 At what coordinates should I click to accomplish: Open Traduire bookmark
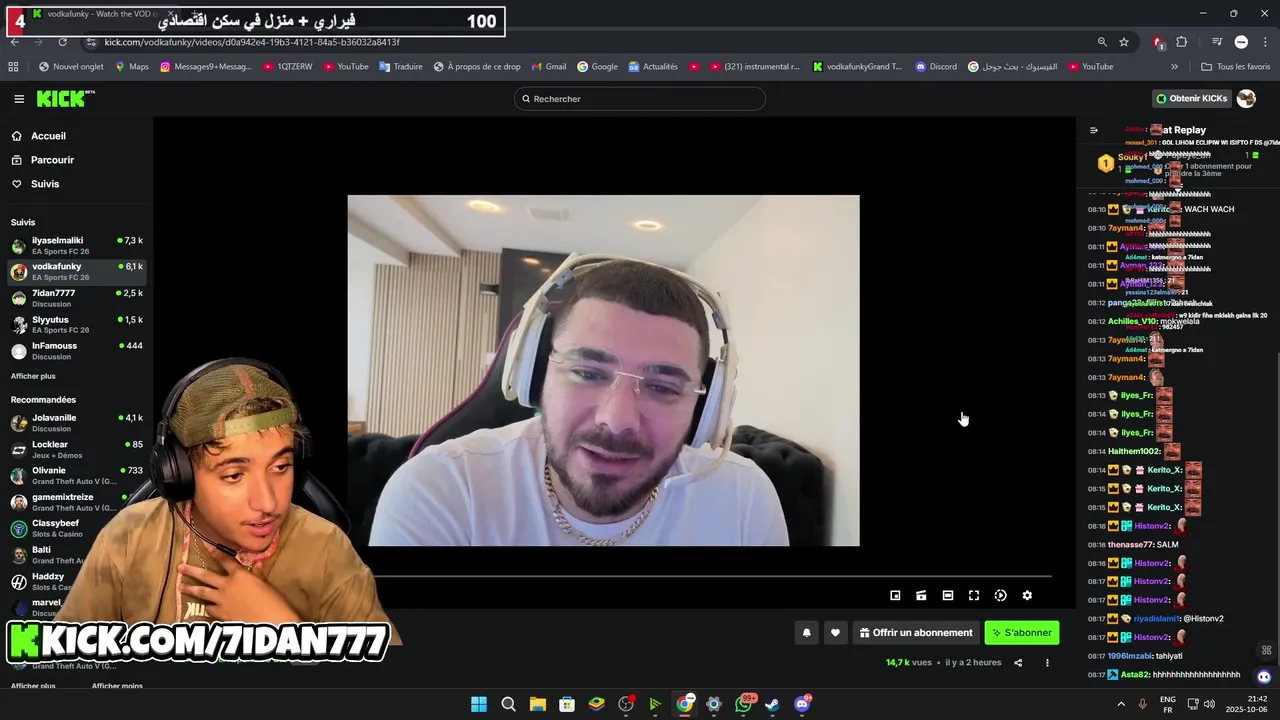coord(400,67)
